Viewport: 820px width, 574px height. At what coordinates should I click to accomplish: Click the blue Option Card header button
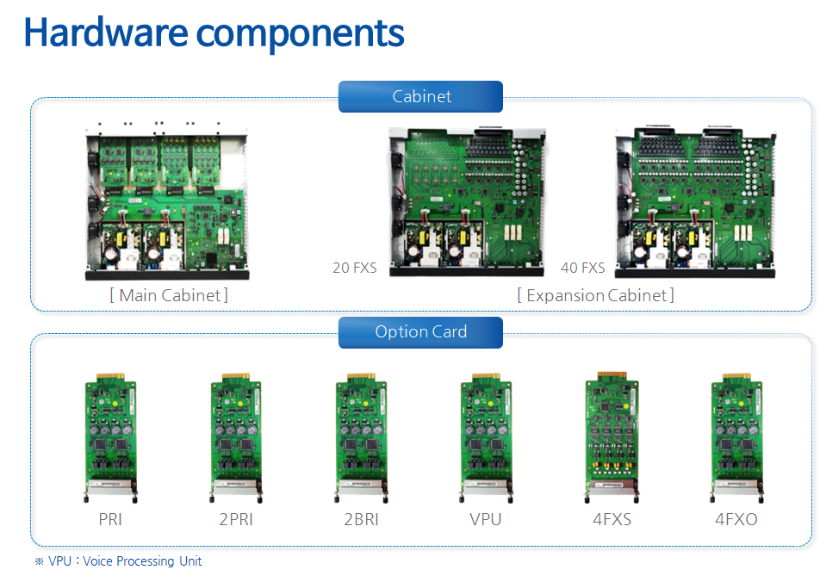[x=420, y=332]
